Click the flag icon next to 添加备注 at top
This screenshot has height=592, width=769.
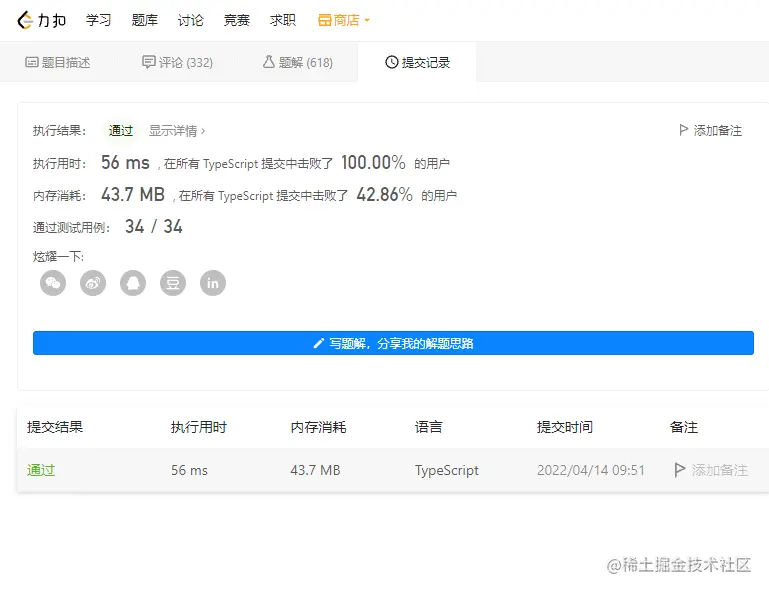pyautogui.click(x=684, y=130)
